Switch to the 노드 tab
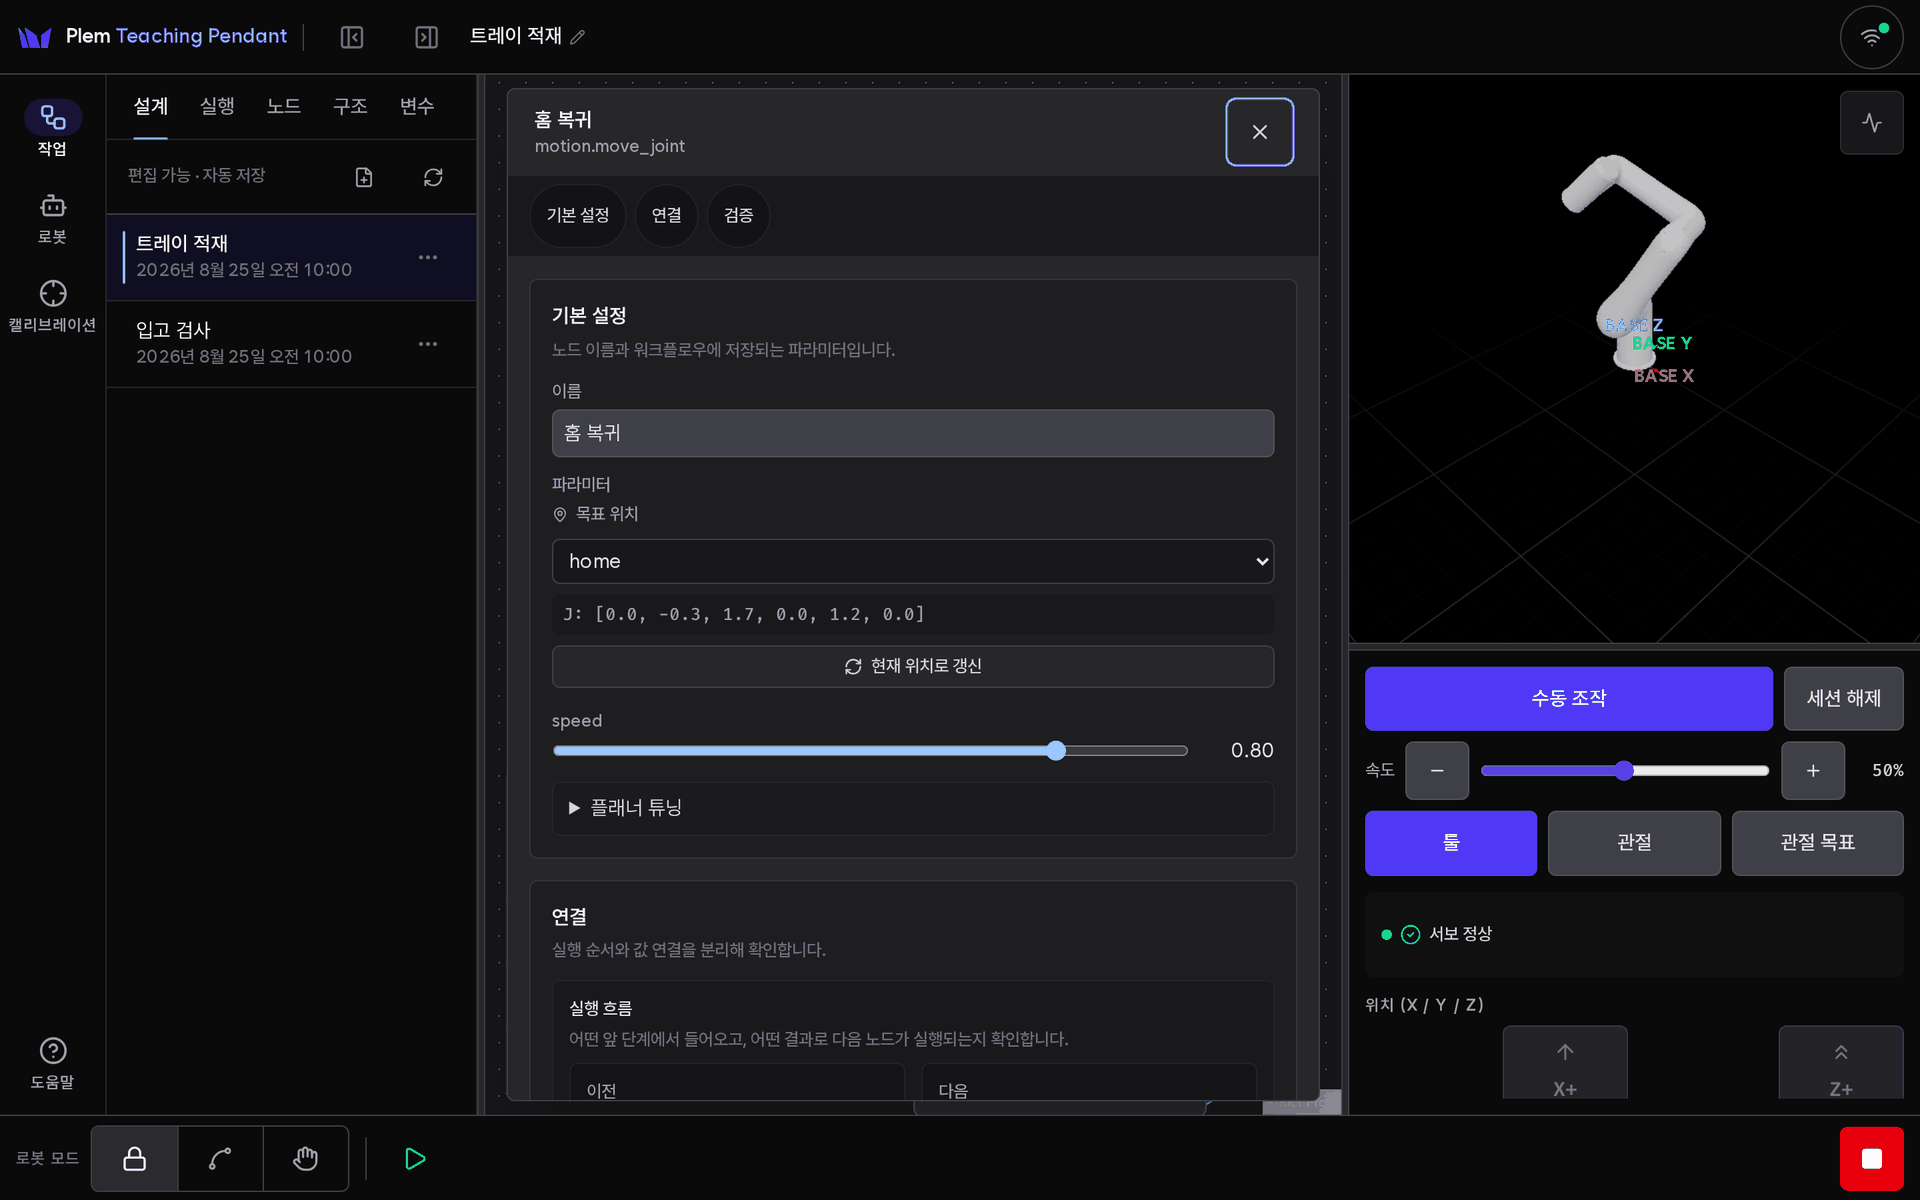 click(x=284, y=106)
